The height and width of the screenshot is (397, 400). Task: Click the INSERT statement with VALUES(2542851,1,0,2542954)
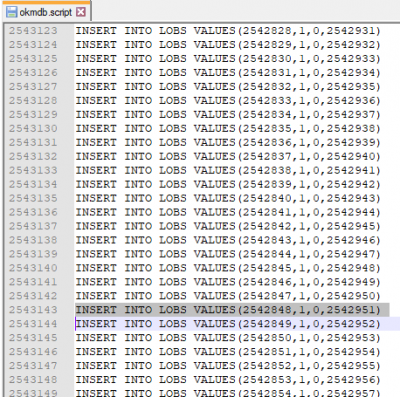[x=228, y=352]
